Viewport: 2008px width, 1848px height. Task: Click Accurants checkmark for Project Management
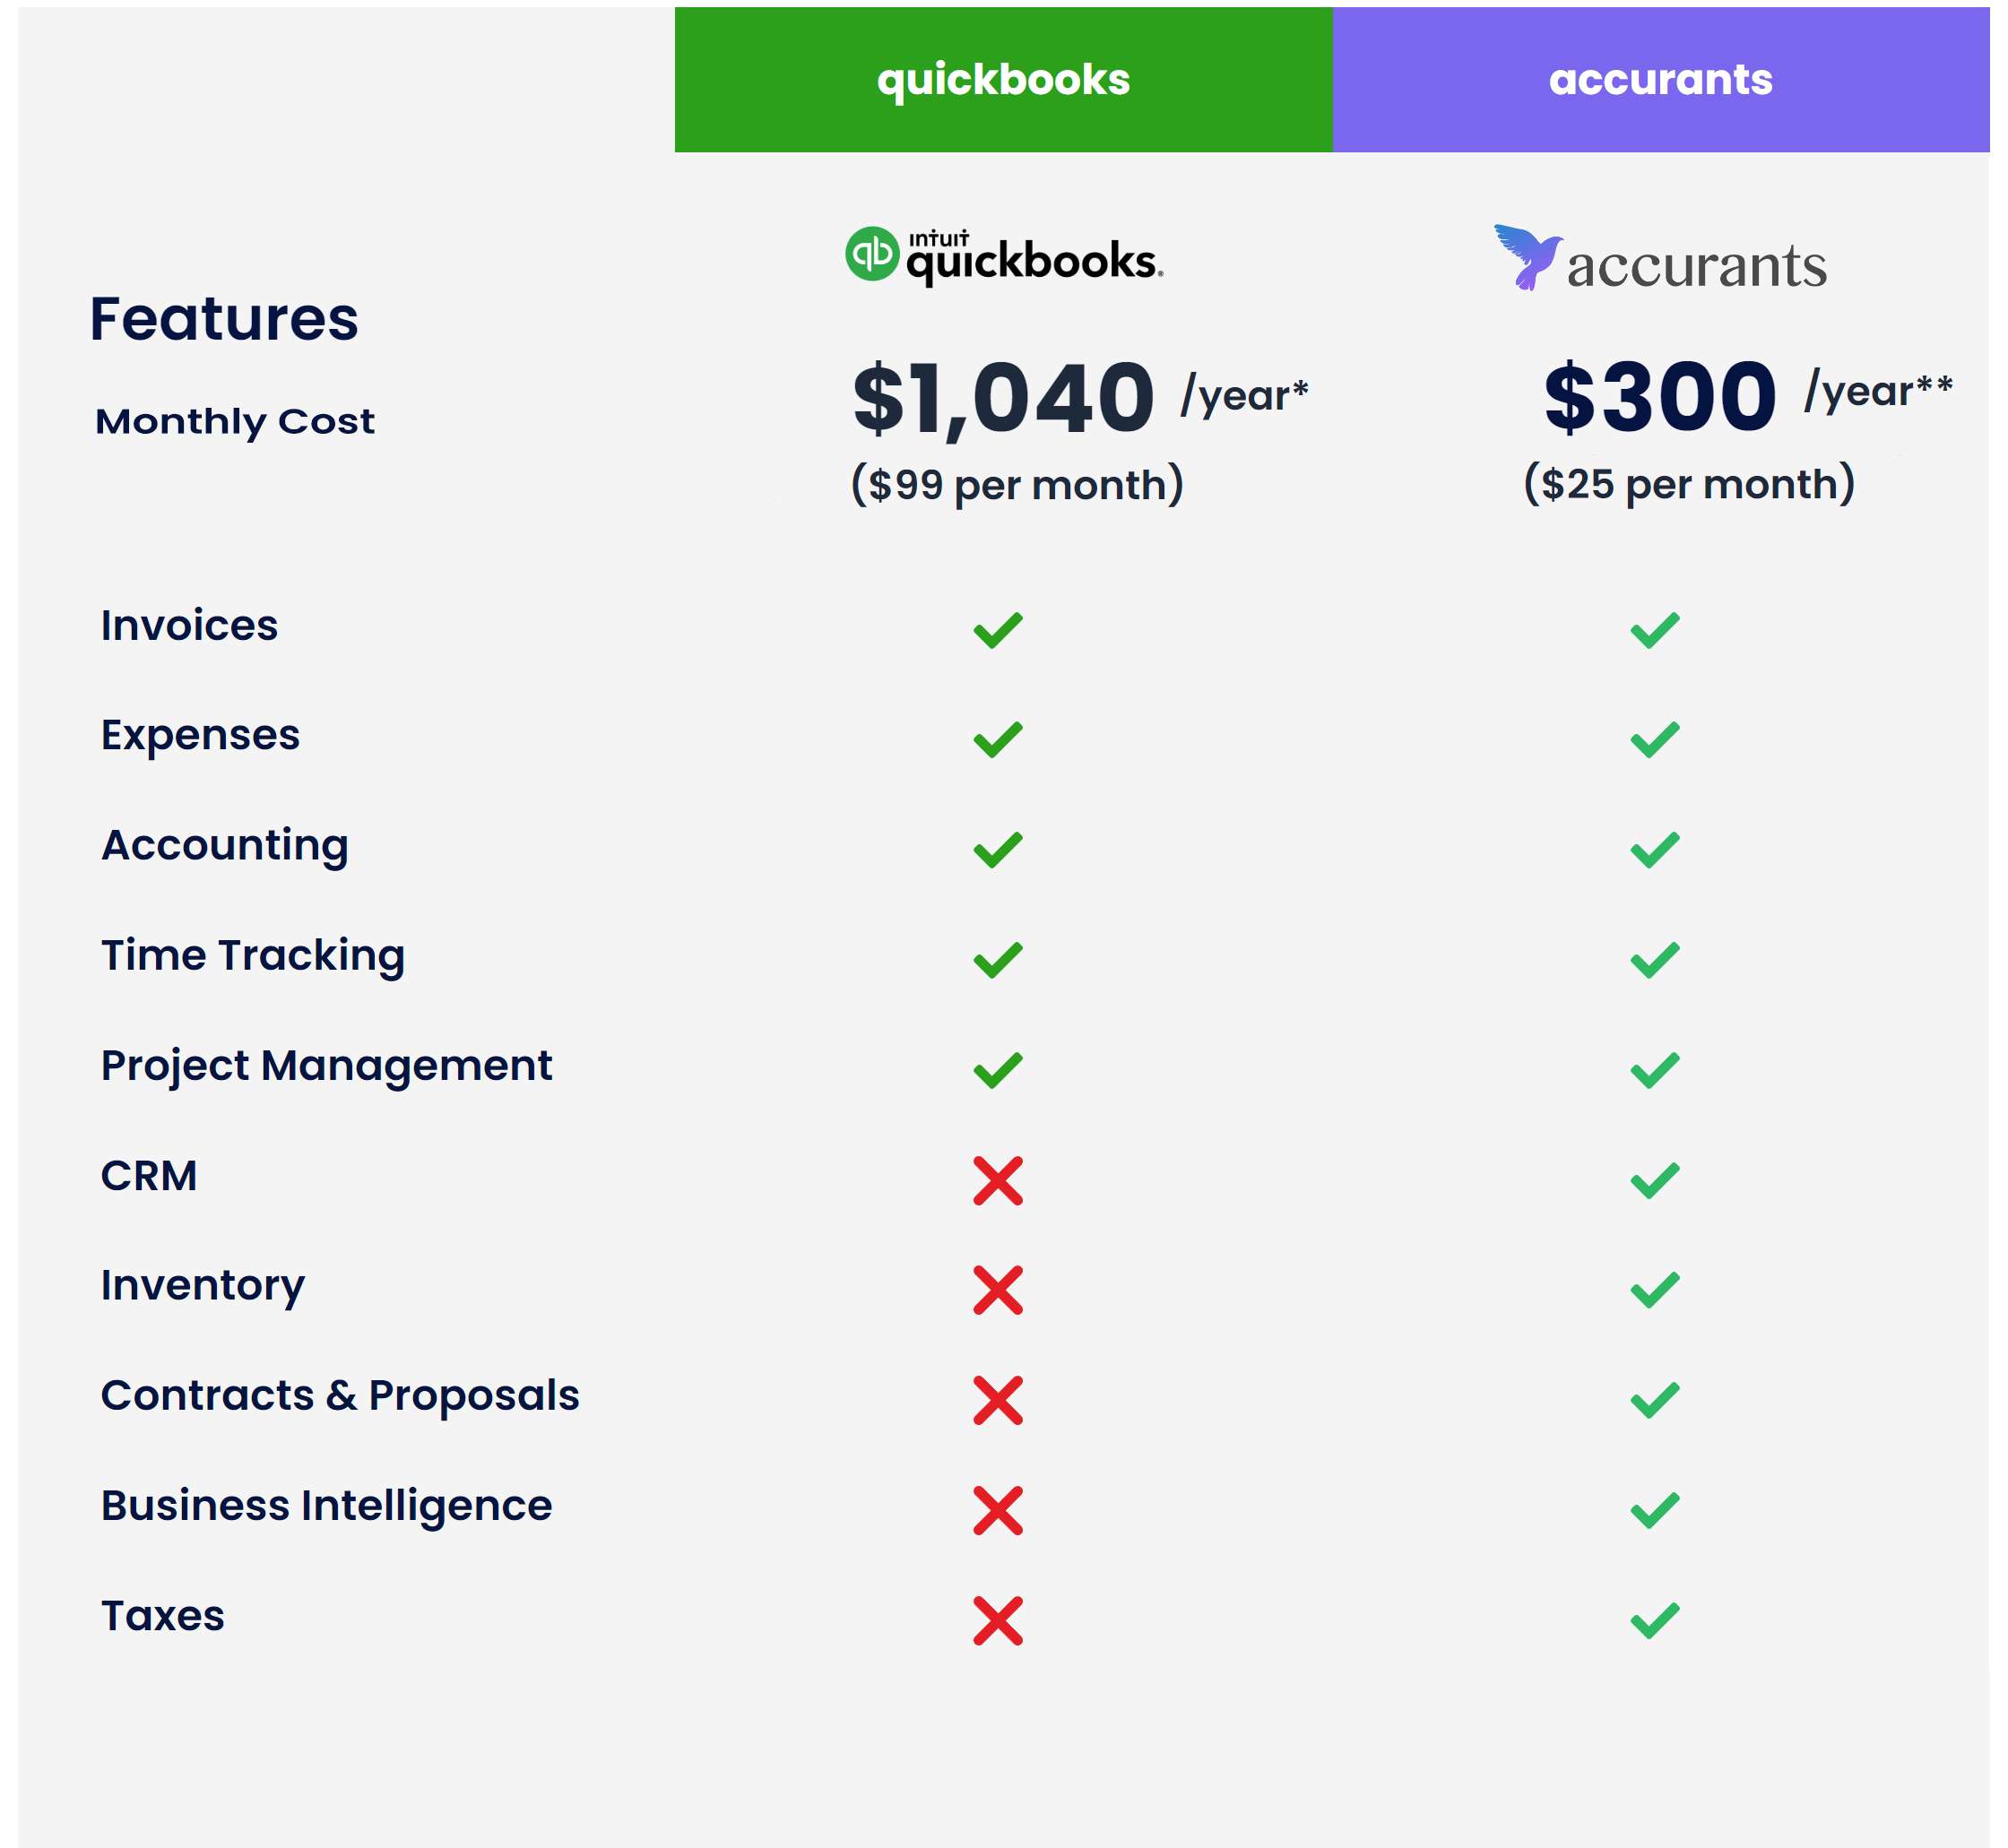pos(1654,1070)
